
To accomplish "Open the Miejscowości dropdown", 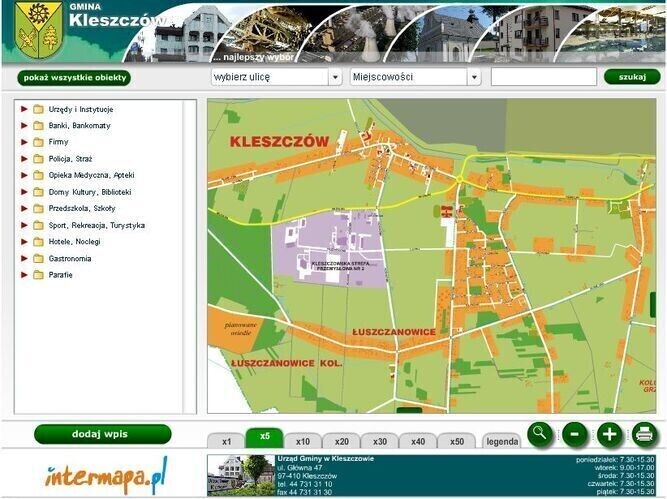I will (x=415, y=77).
